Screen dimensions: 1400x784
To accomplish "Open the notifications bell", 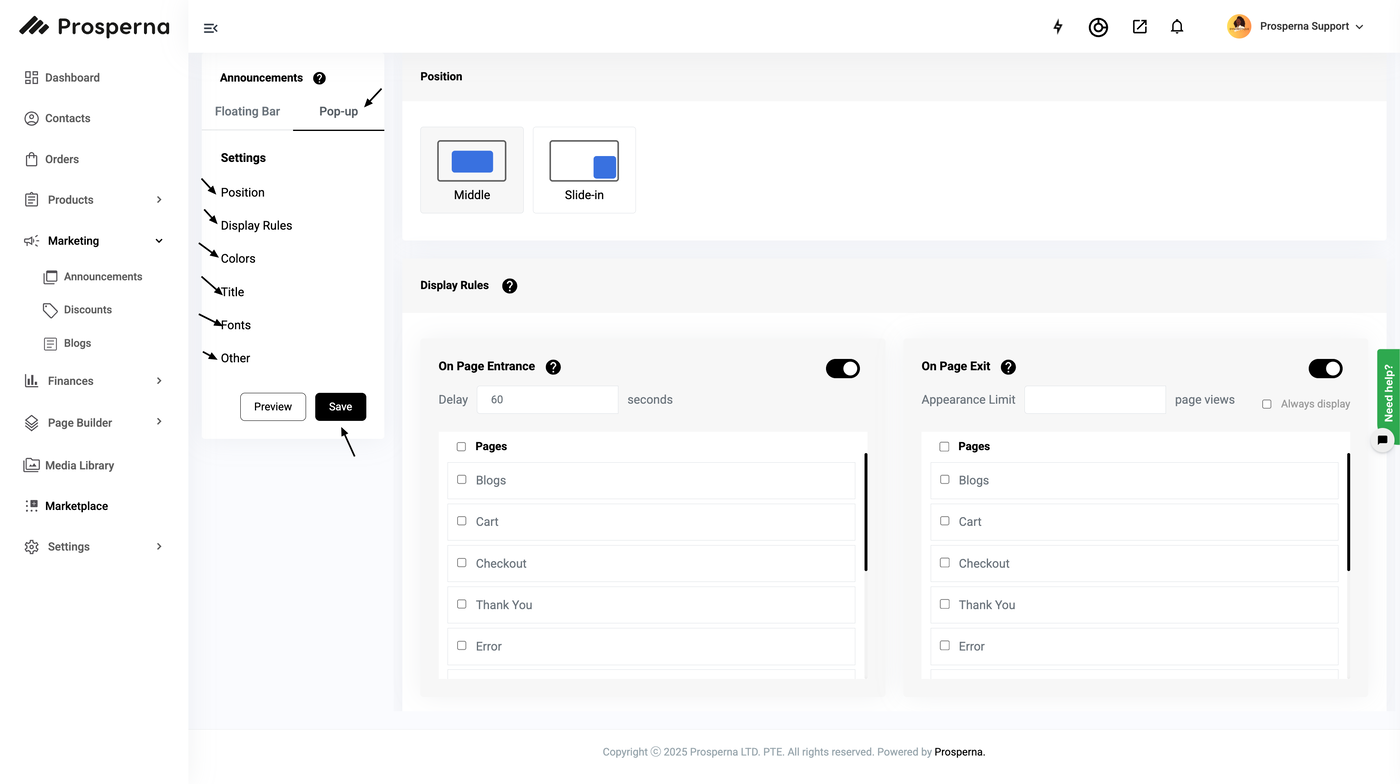I will (1177, 27).
